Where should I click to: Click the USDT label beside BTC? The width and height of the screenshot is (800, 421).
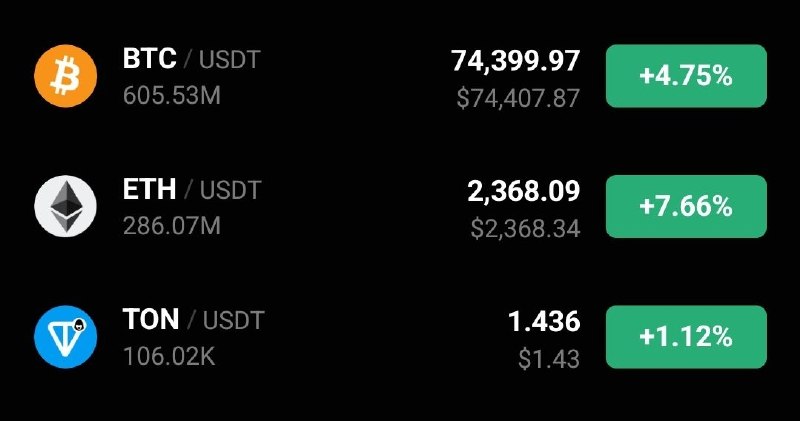pyautogui.click(x=230, y=60)
